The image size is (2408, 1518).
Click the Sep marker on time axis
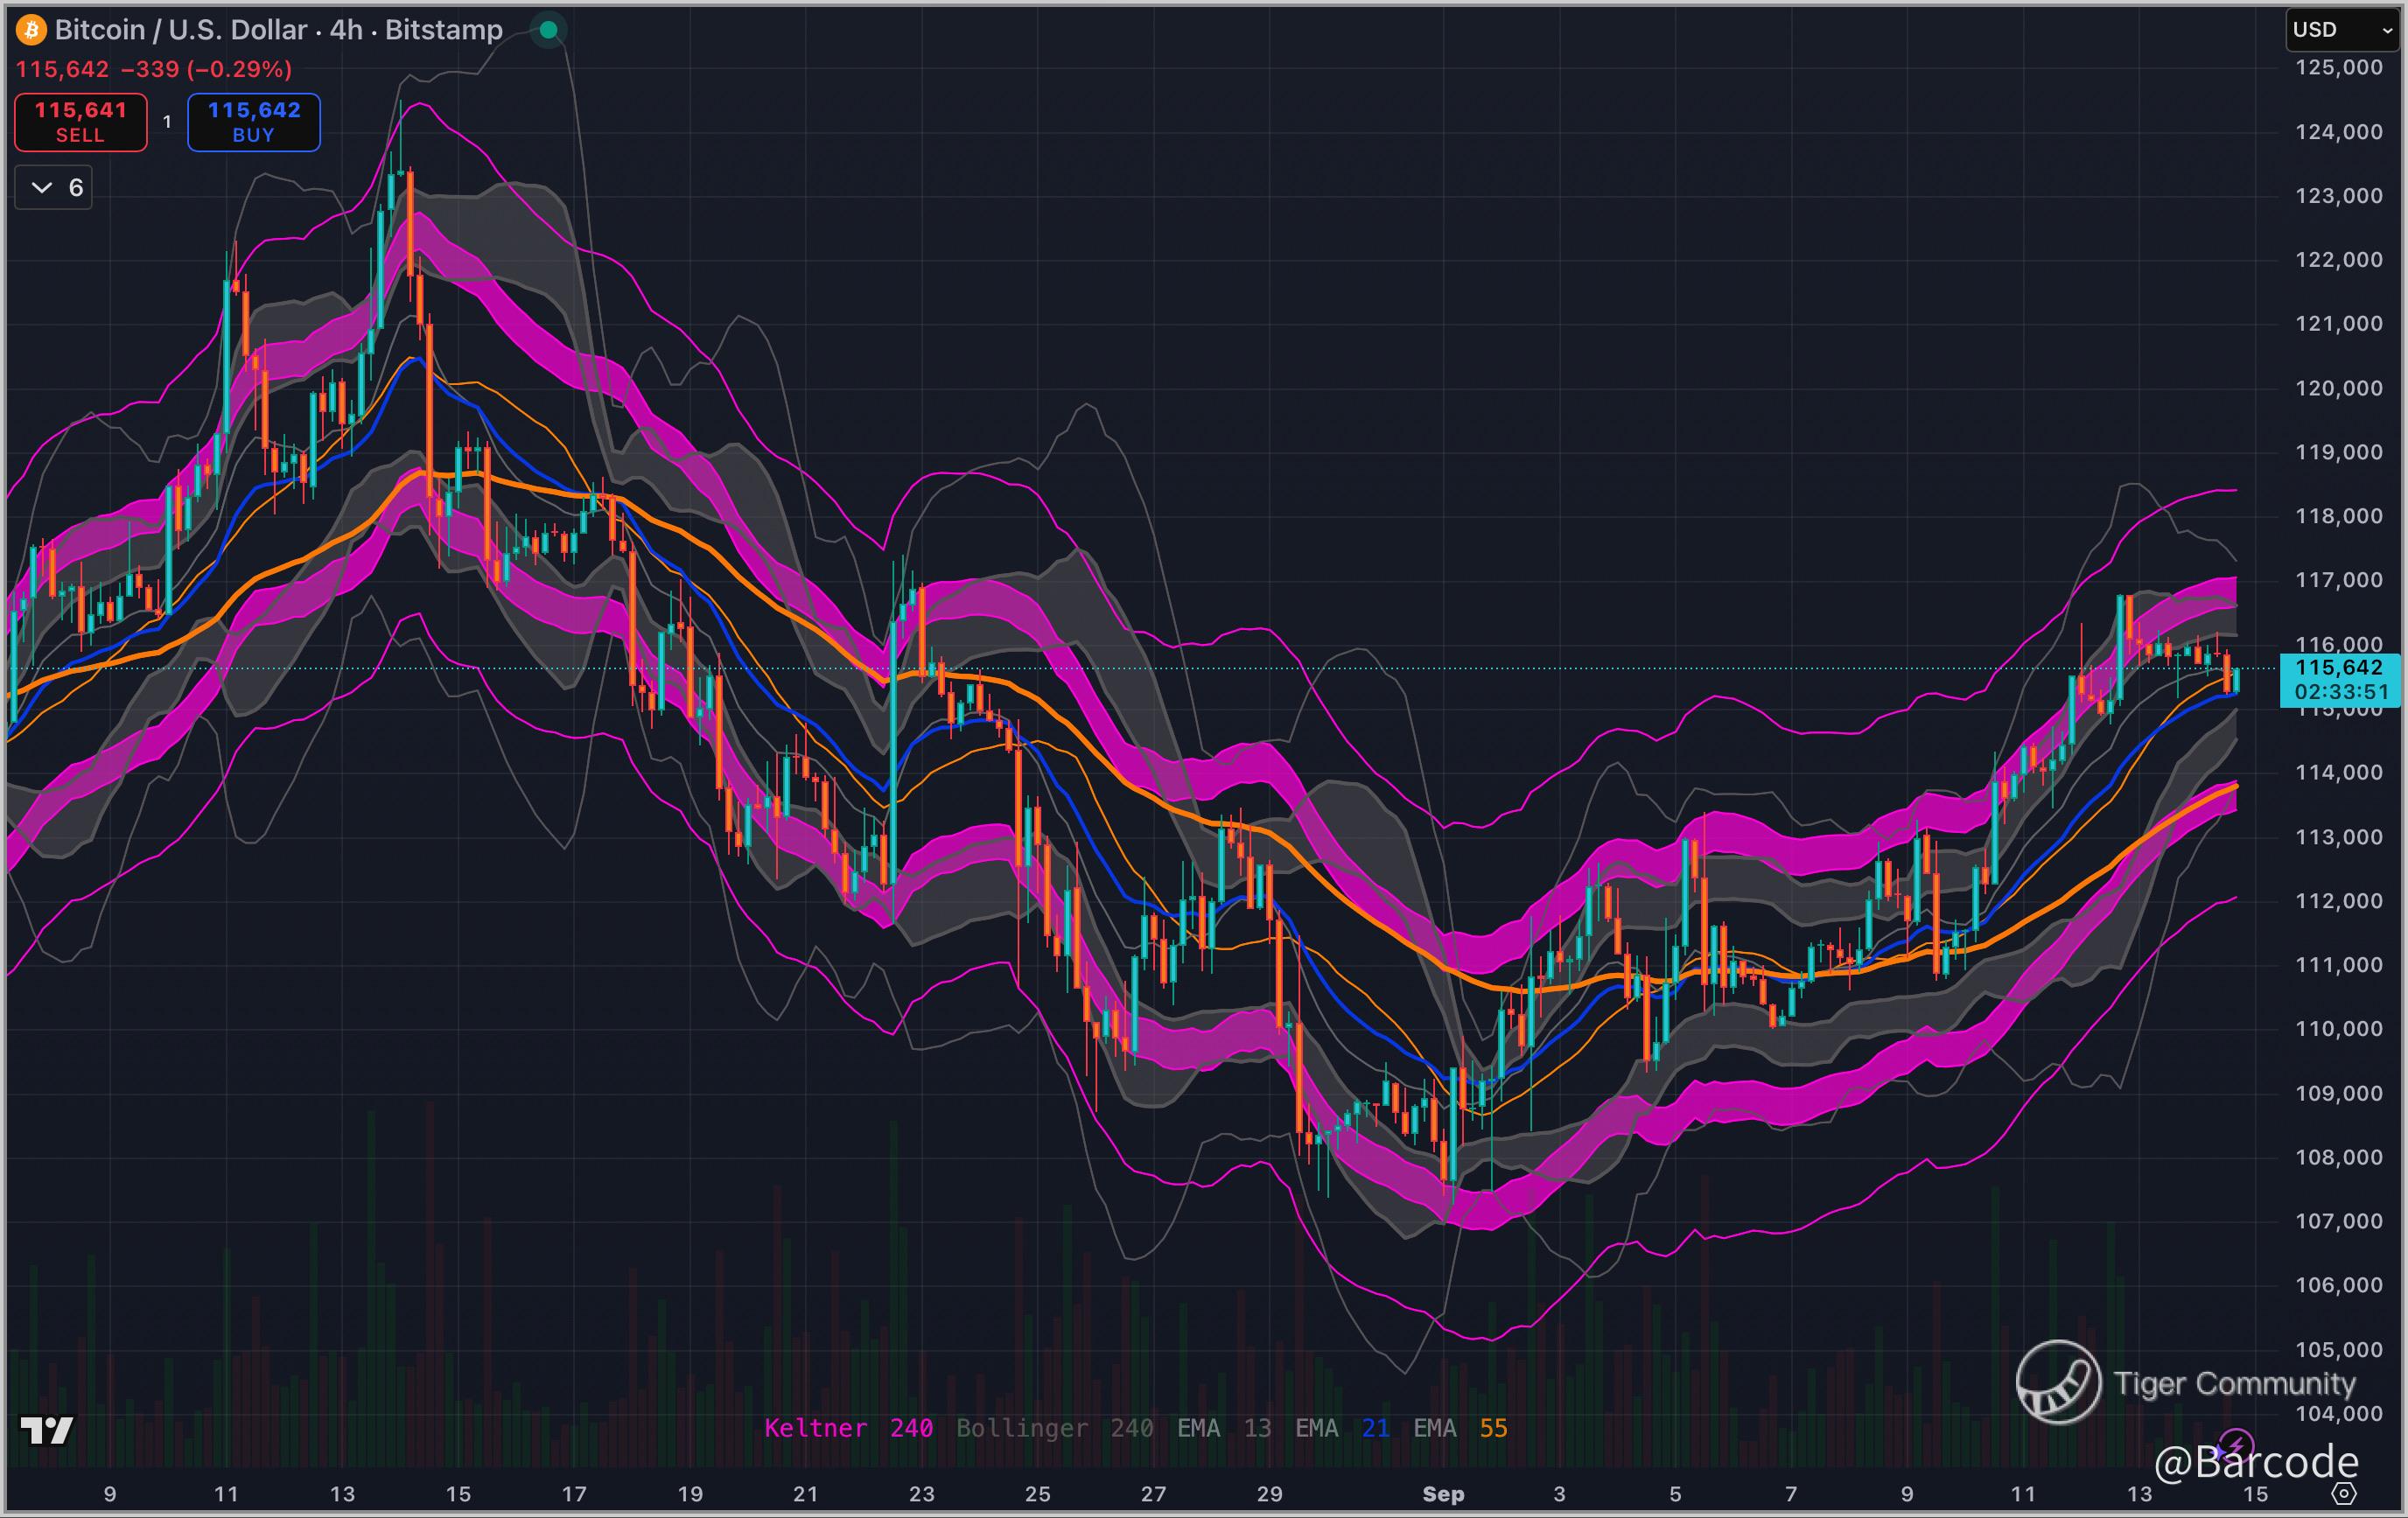click(1443, 1494)
